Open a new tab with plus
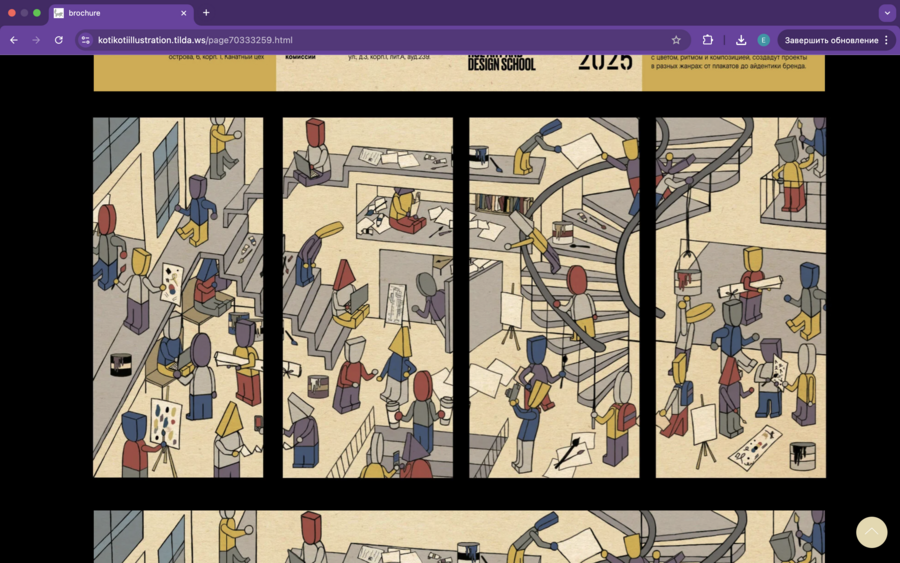This screenshot has width=900, height=563. click(206, 13)
